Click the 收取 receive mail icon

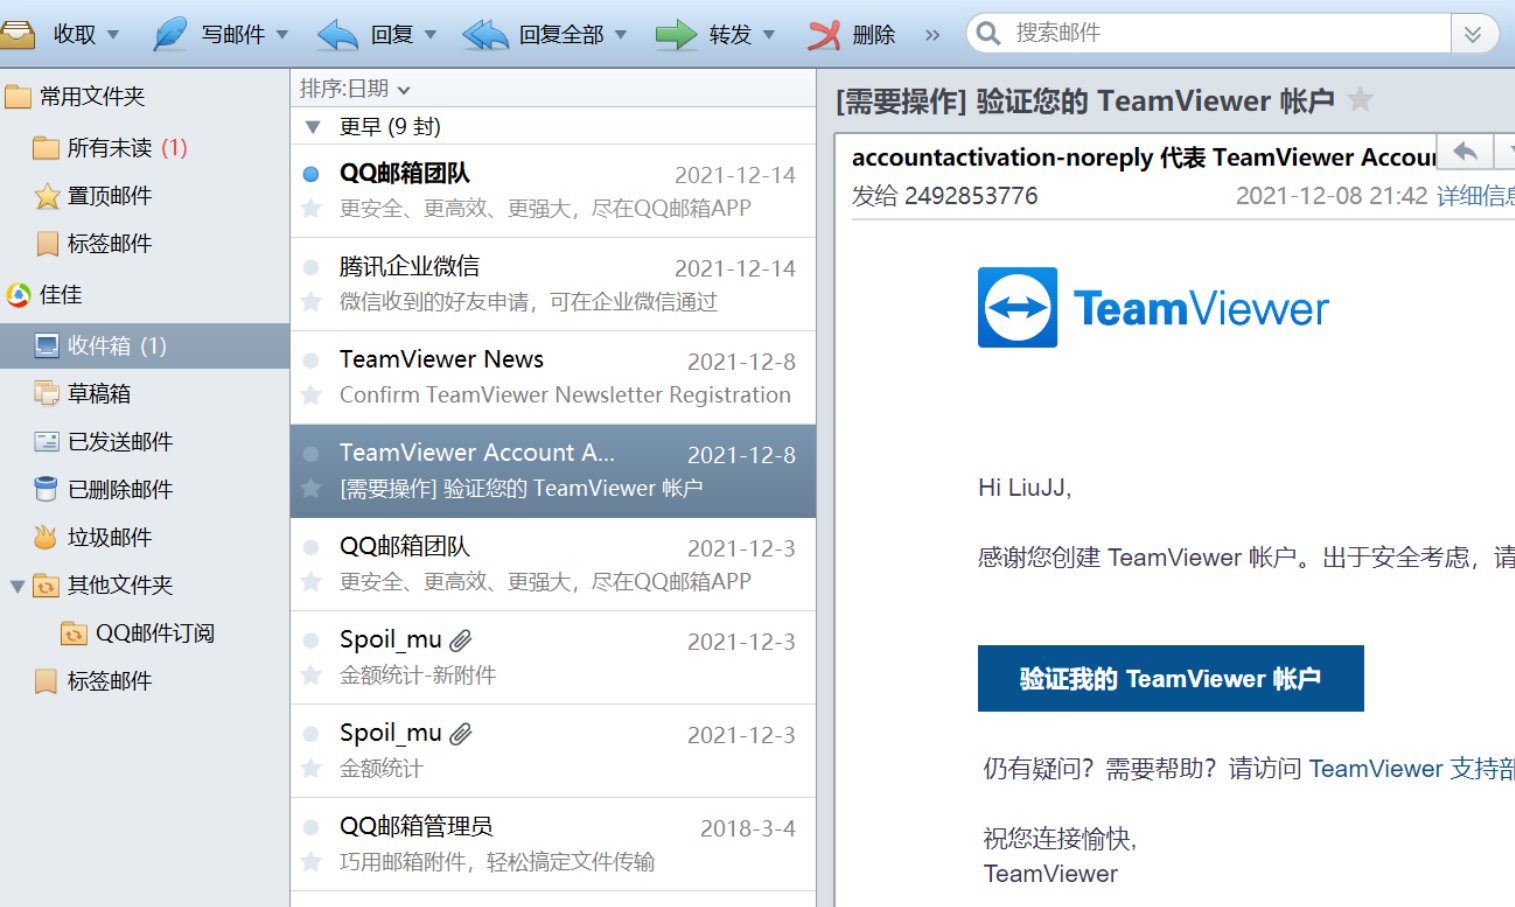pyautogui.click(x=16, y=35)
